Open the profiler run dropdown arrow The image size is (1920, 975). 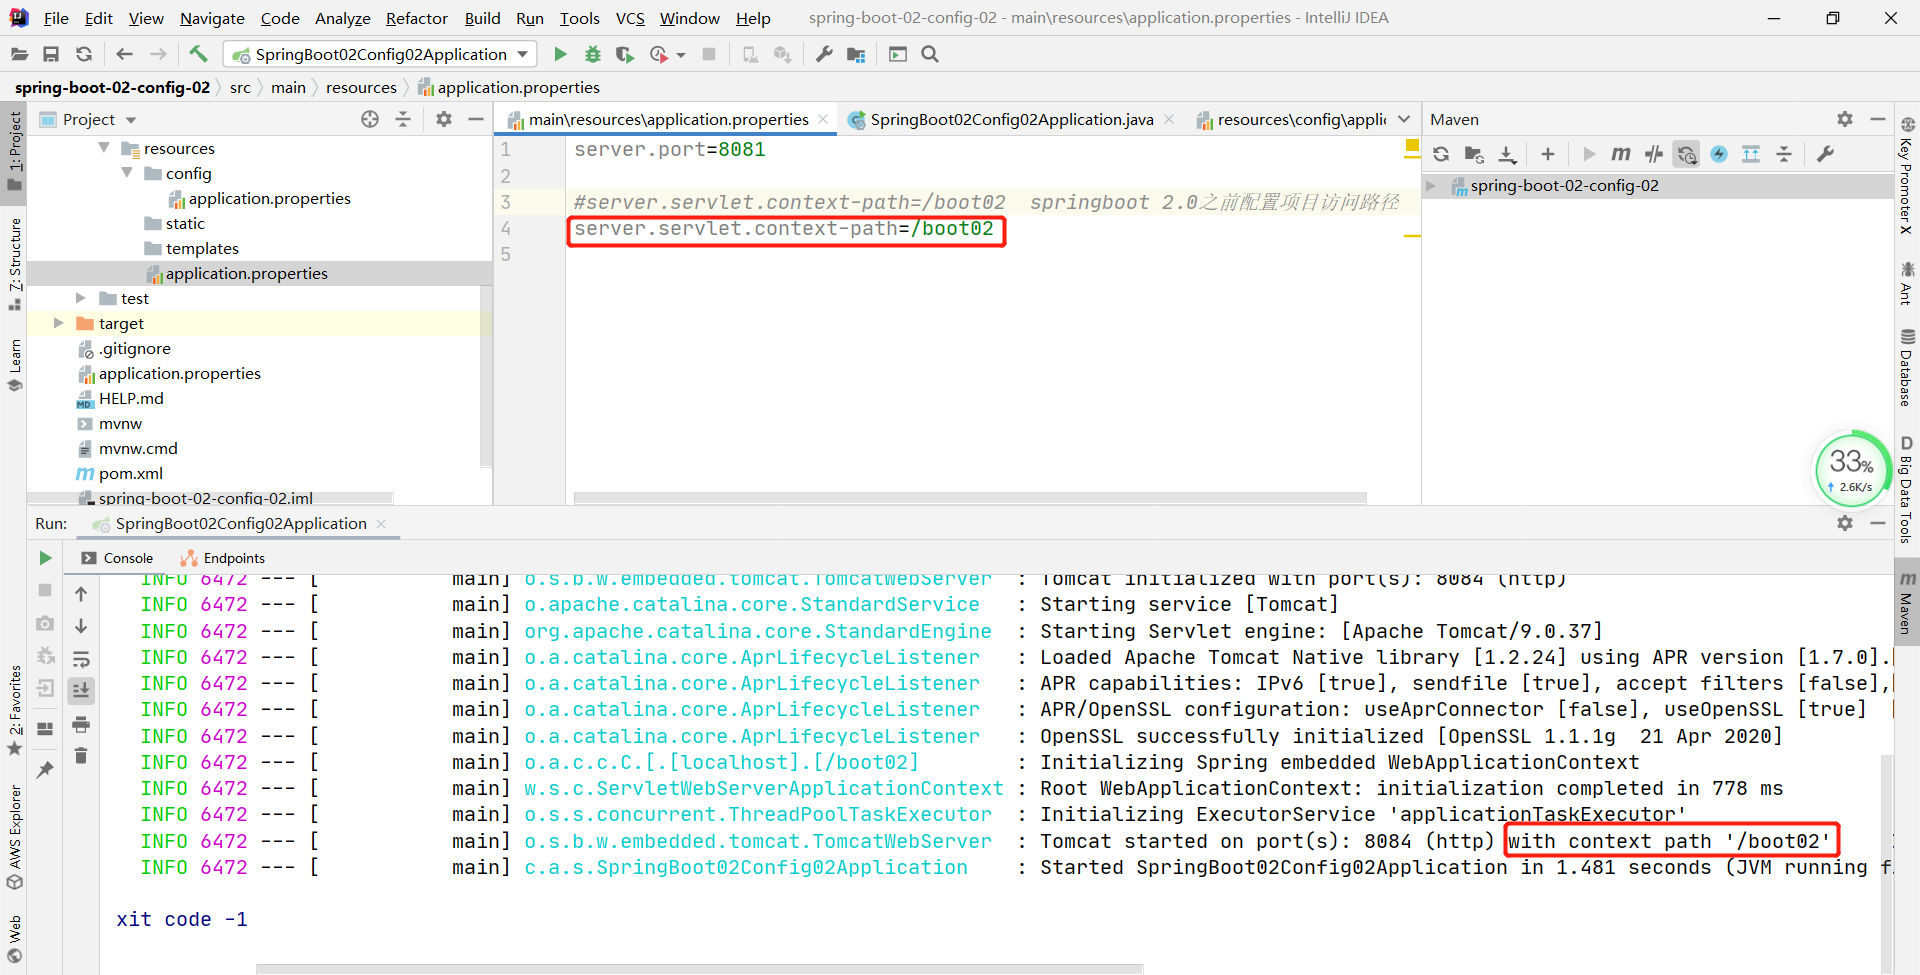click(681, 55)
